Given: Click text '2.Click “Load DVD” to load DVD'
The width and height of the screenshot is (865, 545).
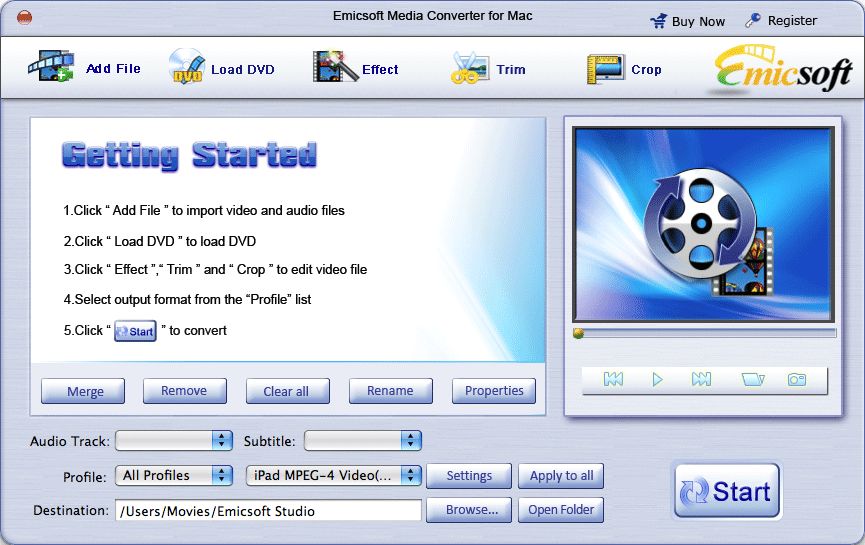Looking at the screenshot, I should (159, 241).
